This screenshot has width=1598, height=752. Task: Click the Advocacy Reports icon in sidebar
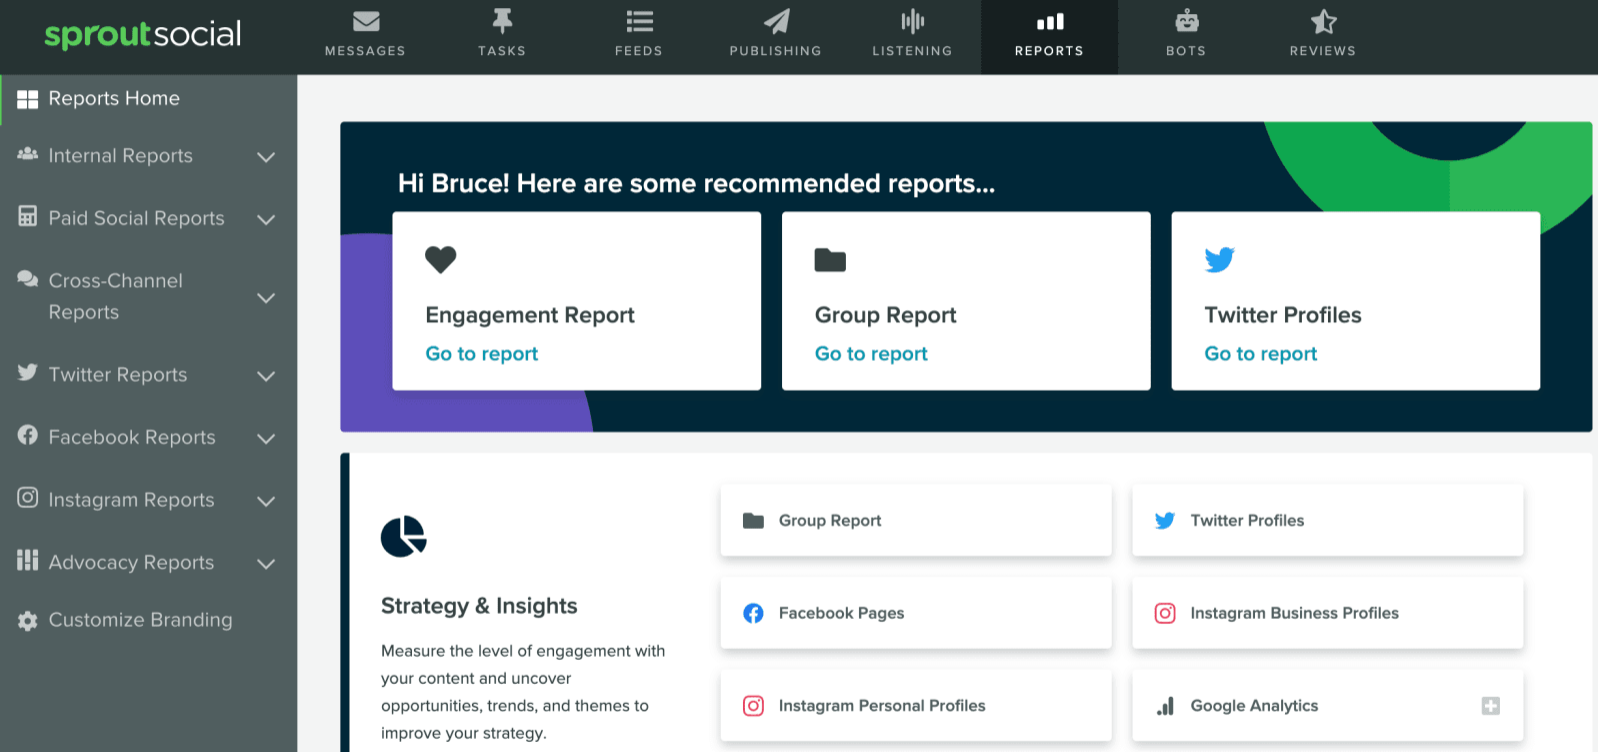tap(28, 560)
